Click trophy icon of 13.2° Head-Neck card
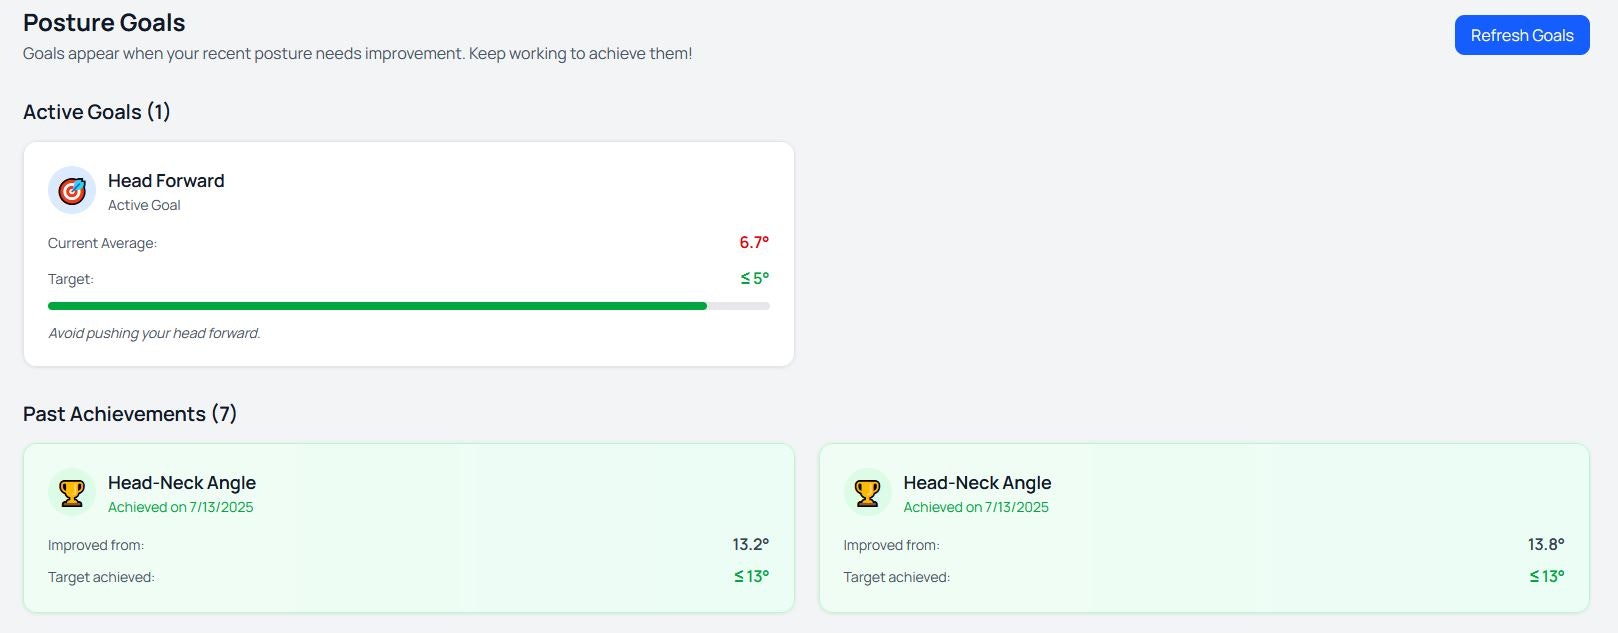 [x=72, y=492]
